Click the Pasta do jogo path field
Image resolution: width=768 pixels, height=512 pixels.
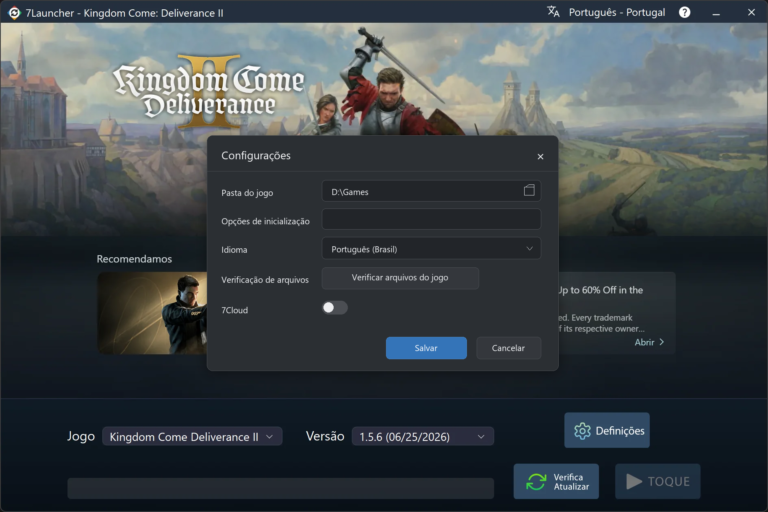(x=431, y=191)
